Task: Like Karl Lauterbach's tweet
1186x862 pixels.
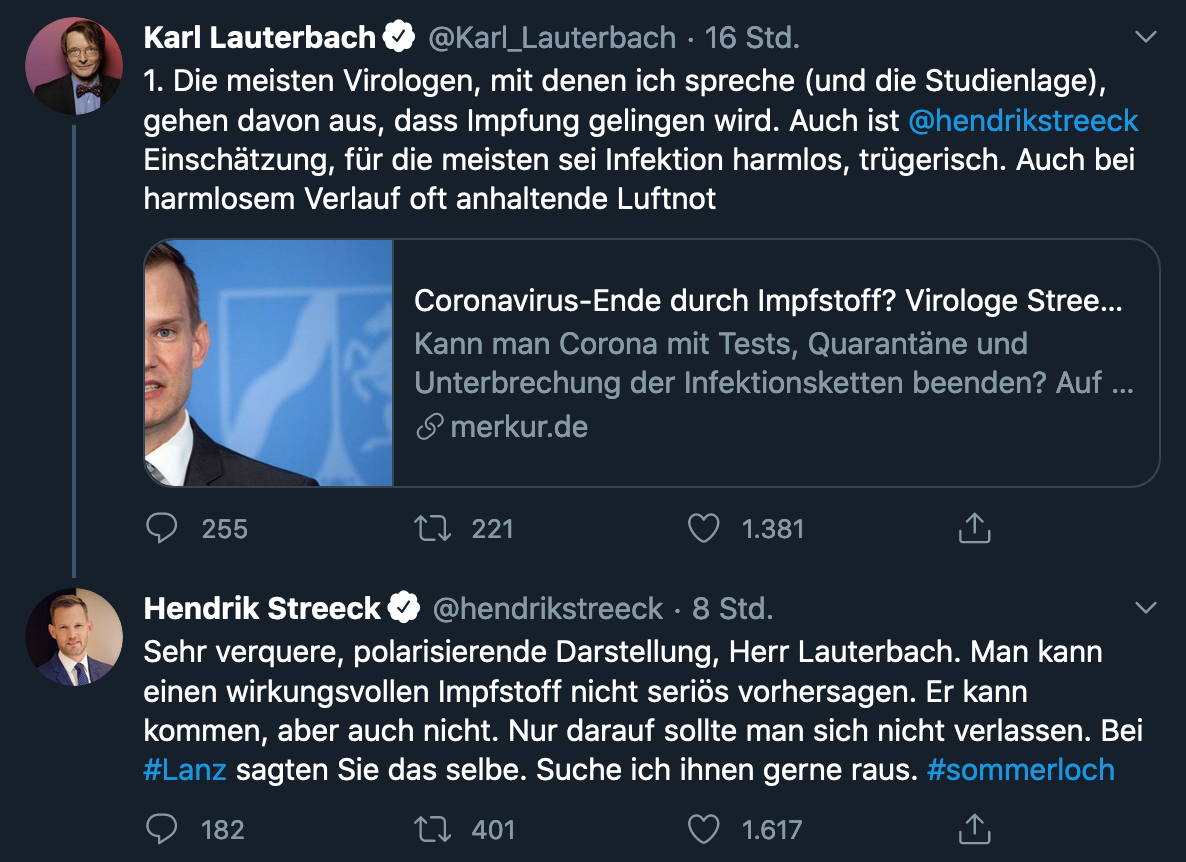Action: [x=703, y=528]
